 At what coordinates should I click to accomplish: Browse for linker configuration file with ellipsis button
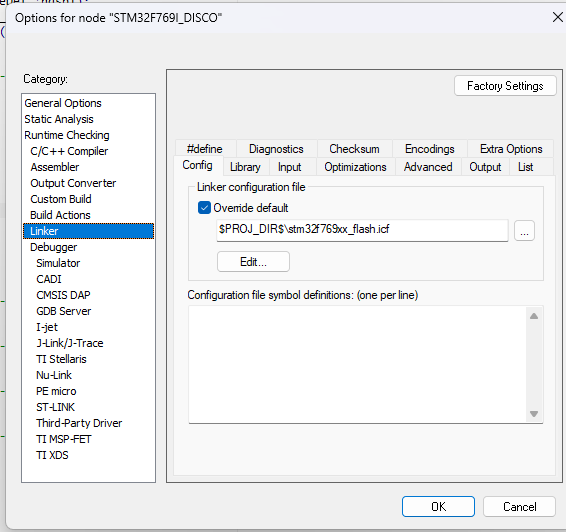point(524,231)
